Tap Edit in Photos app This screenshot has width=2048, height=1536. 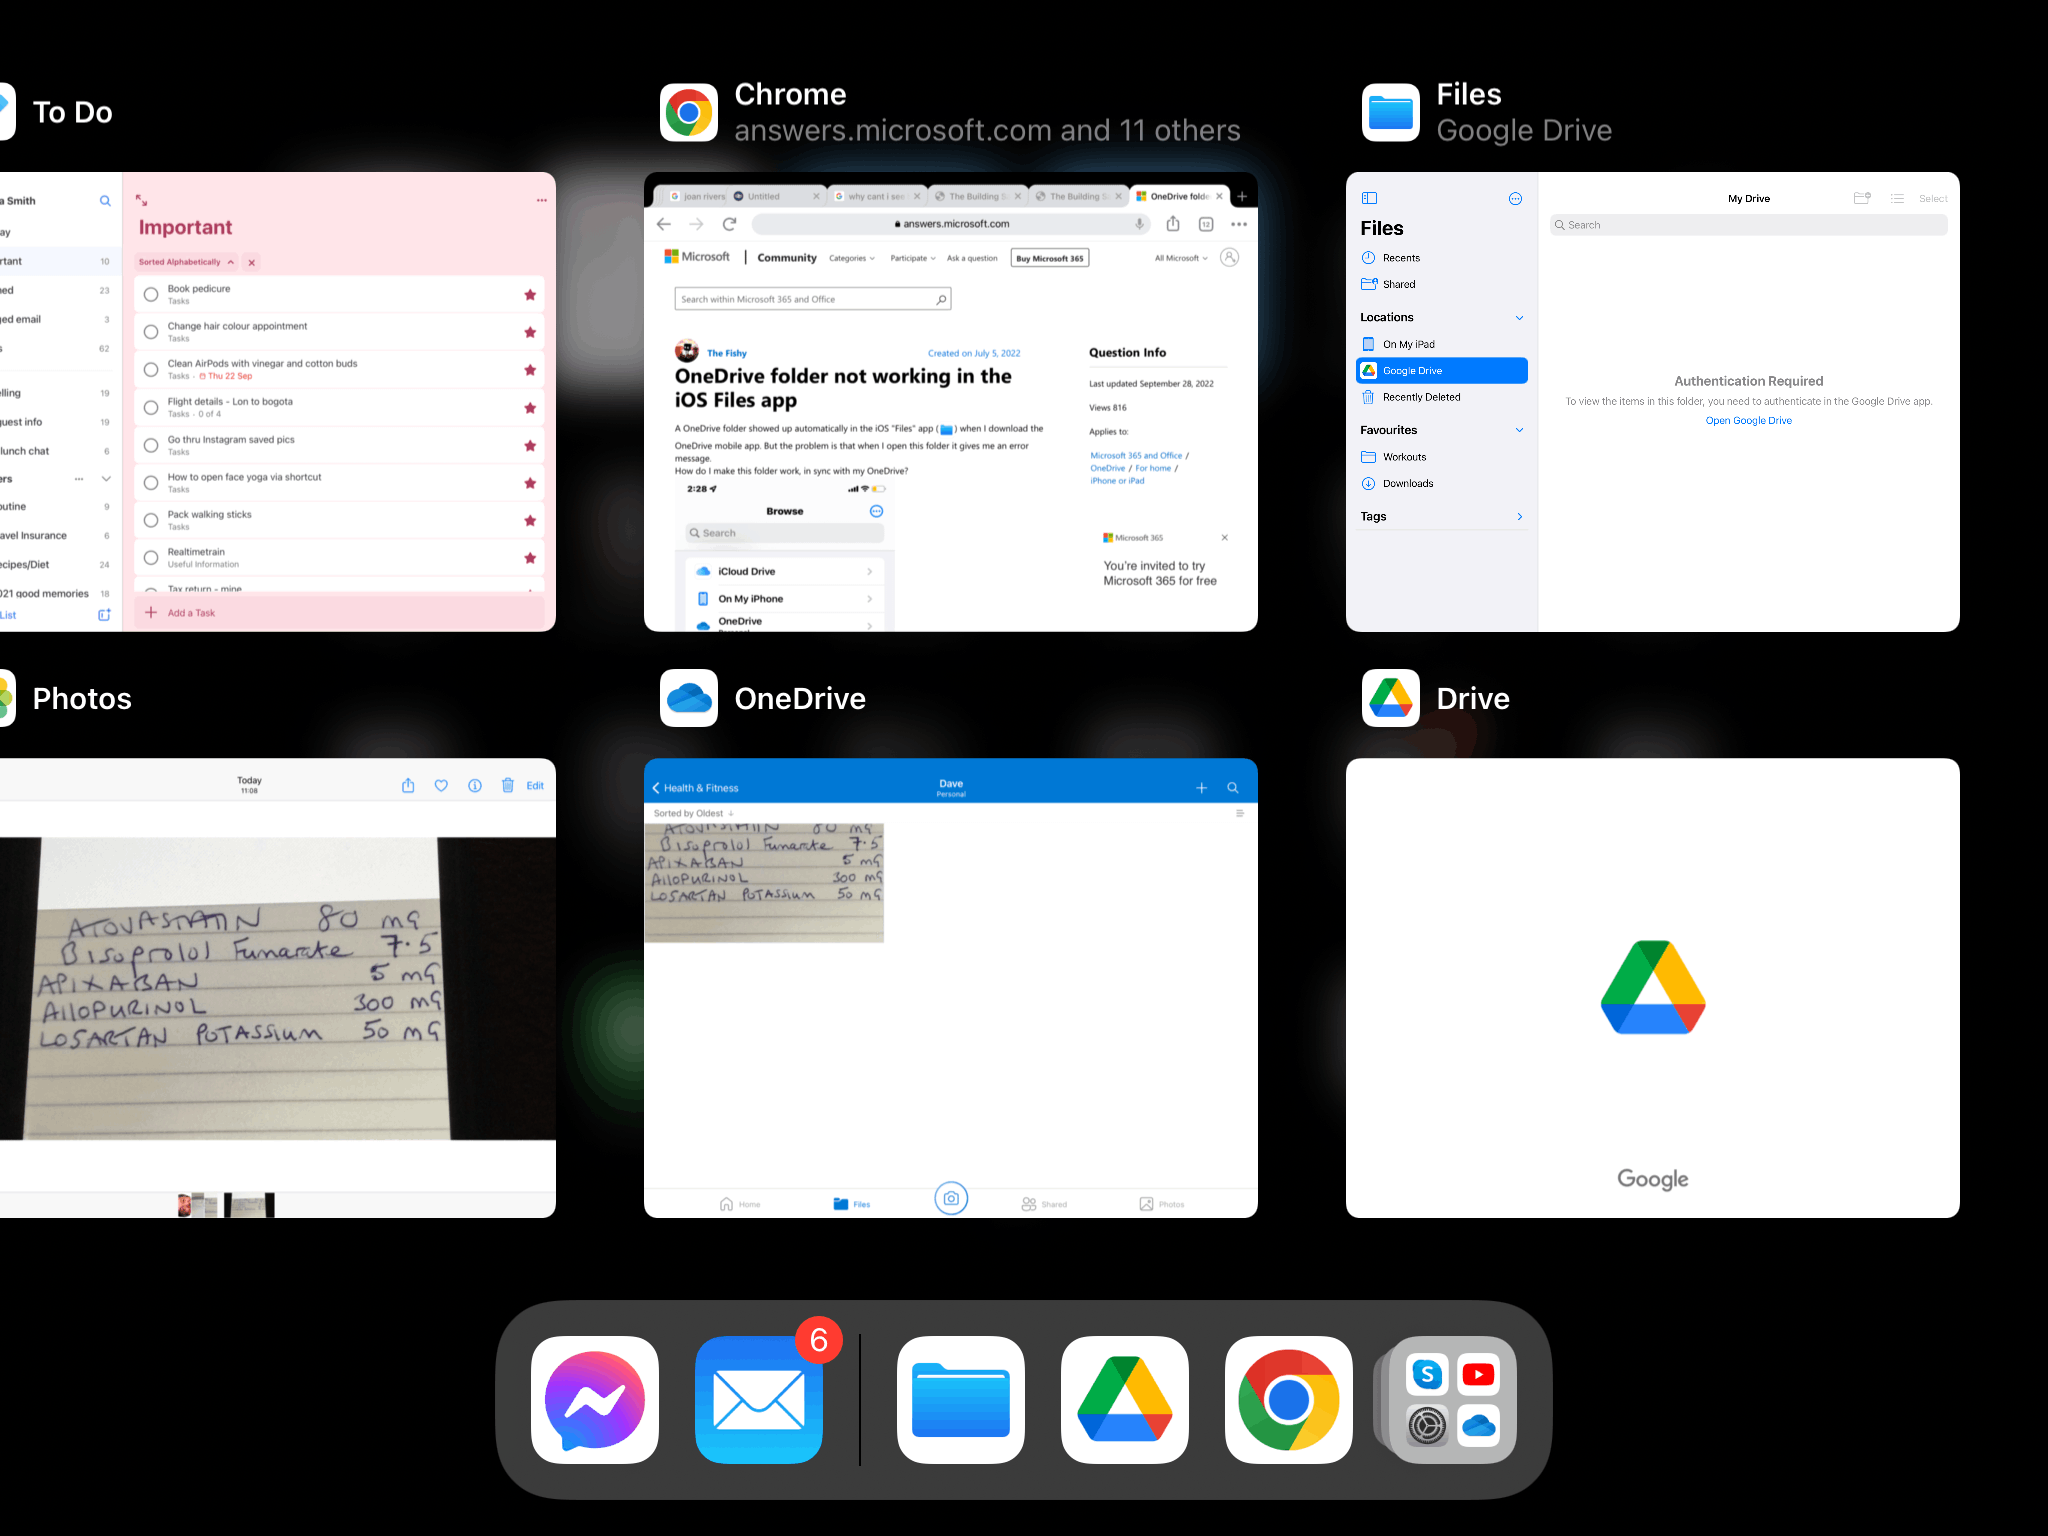(535, 786)
